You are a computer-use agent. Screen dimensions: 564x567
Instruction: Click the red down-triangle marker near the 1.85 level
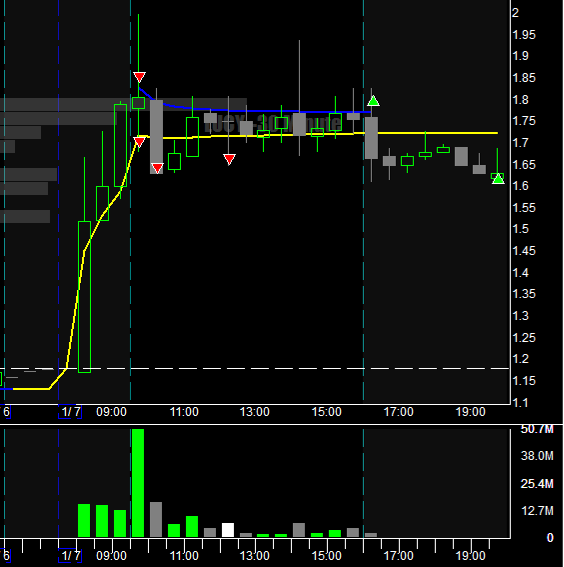click(139, 77)
